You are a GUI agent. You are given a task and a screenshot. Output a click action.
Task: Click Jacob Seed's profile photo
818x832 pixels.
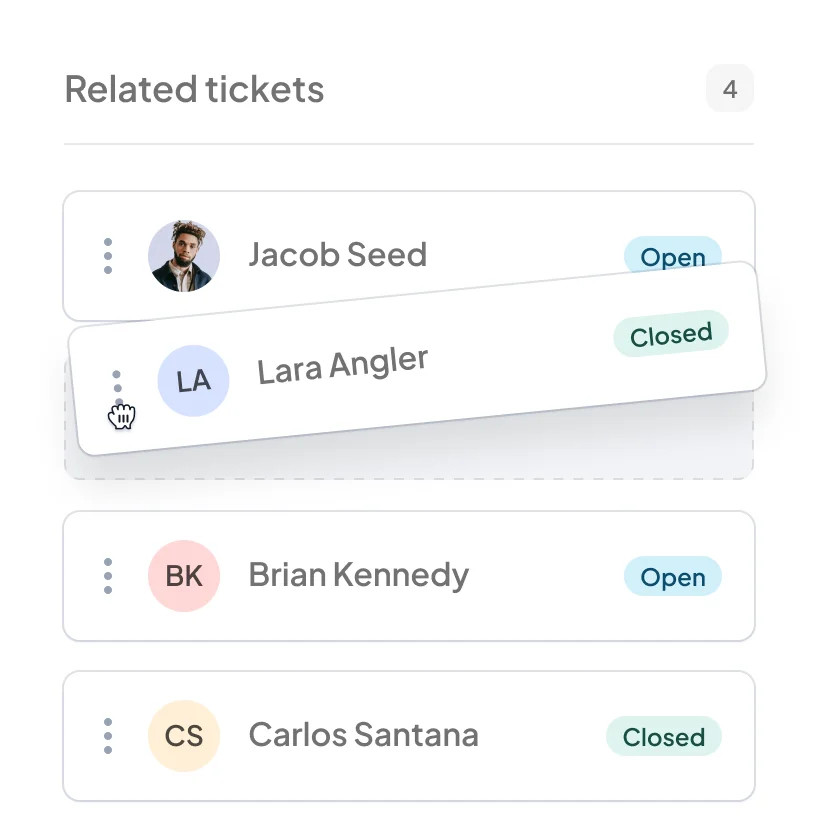184,256
